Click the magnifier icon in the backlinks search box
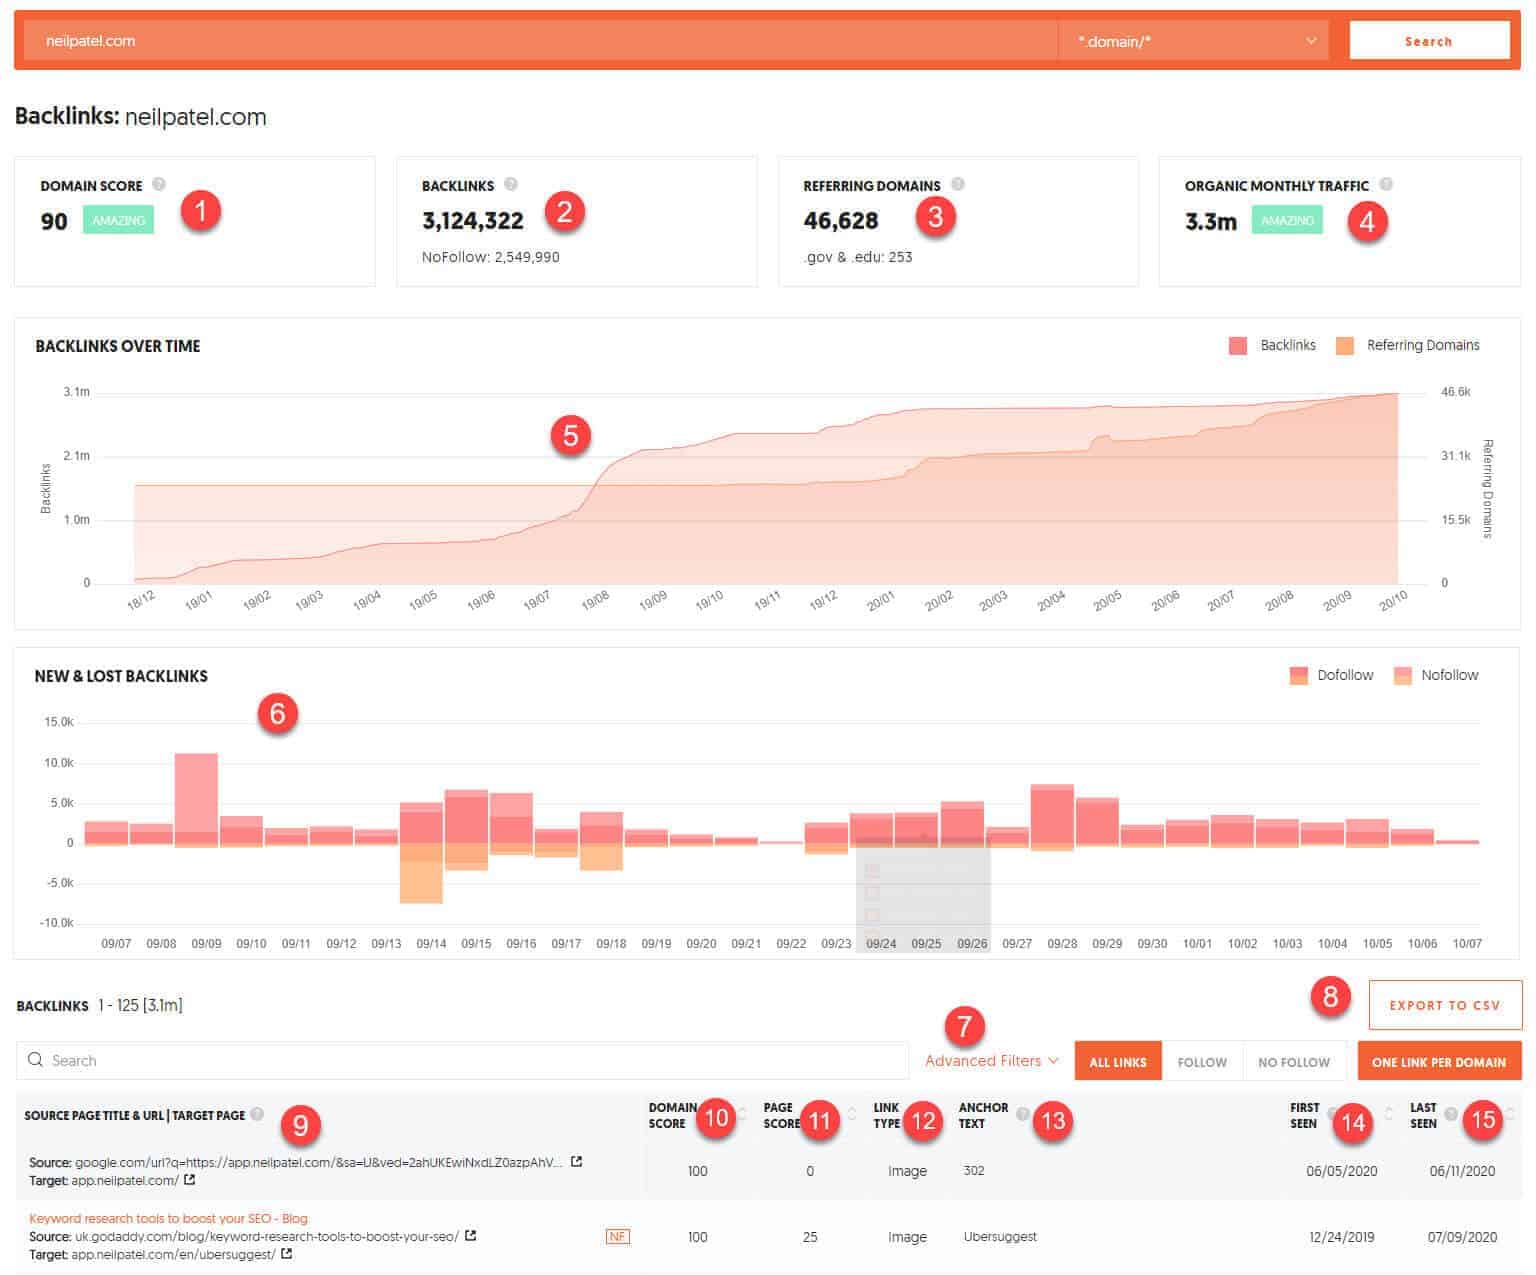 (36, 1060)
